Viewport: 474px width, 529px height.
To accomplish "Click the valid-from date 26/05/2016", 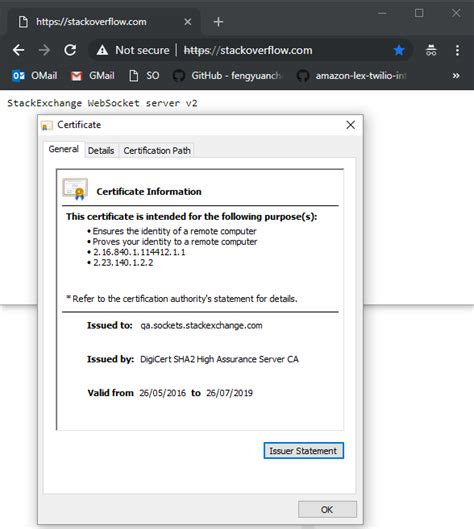I will tap(163, 393).
